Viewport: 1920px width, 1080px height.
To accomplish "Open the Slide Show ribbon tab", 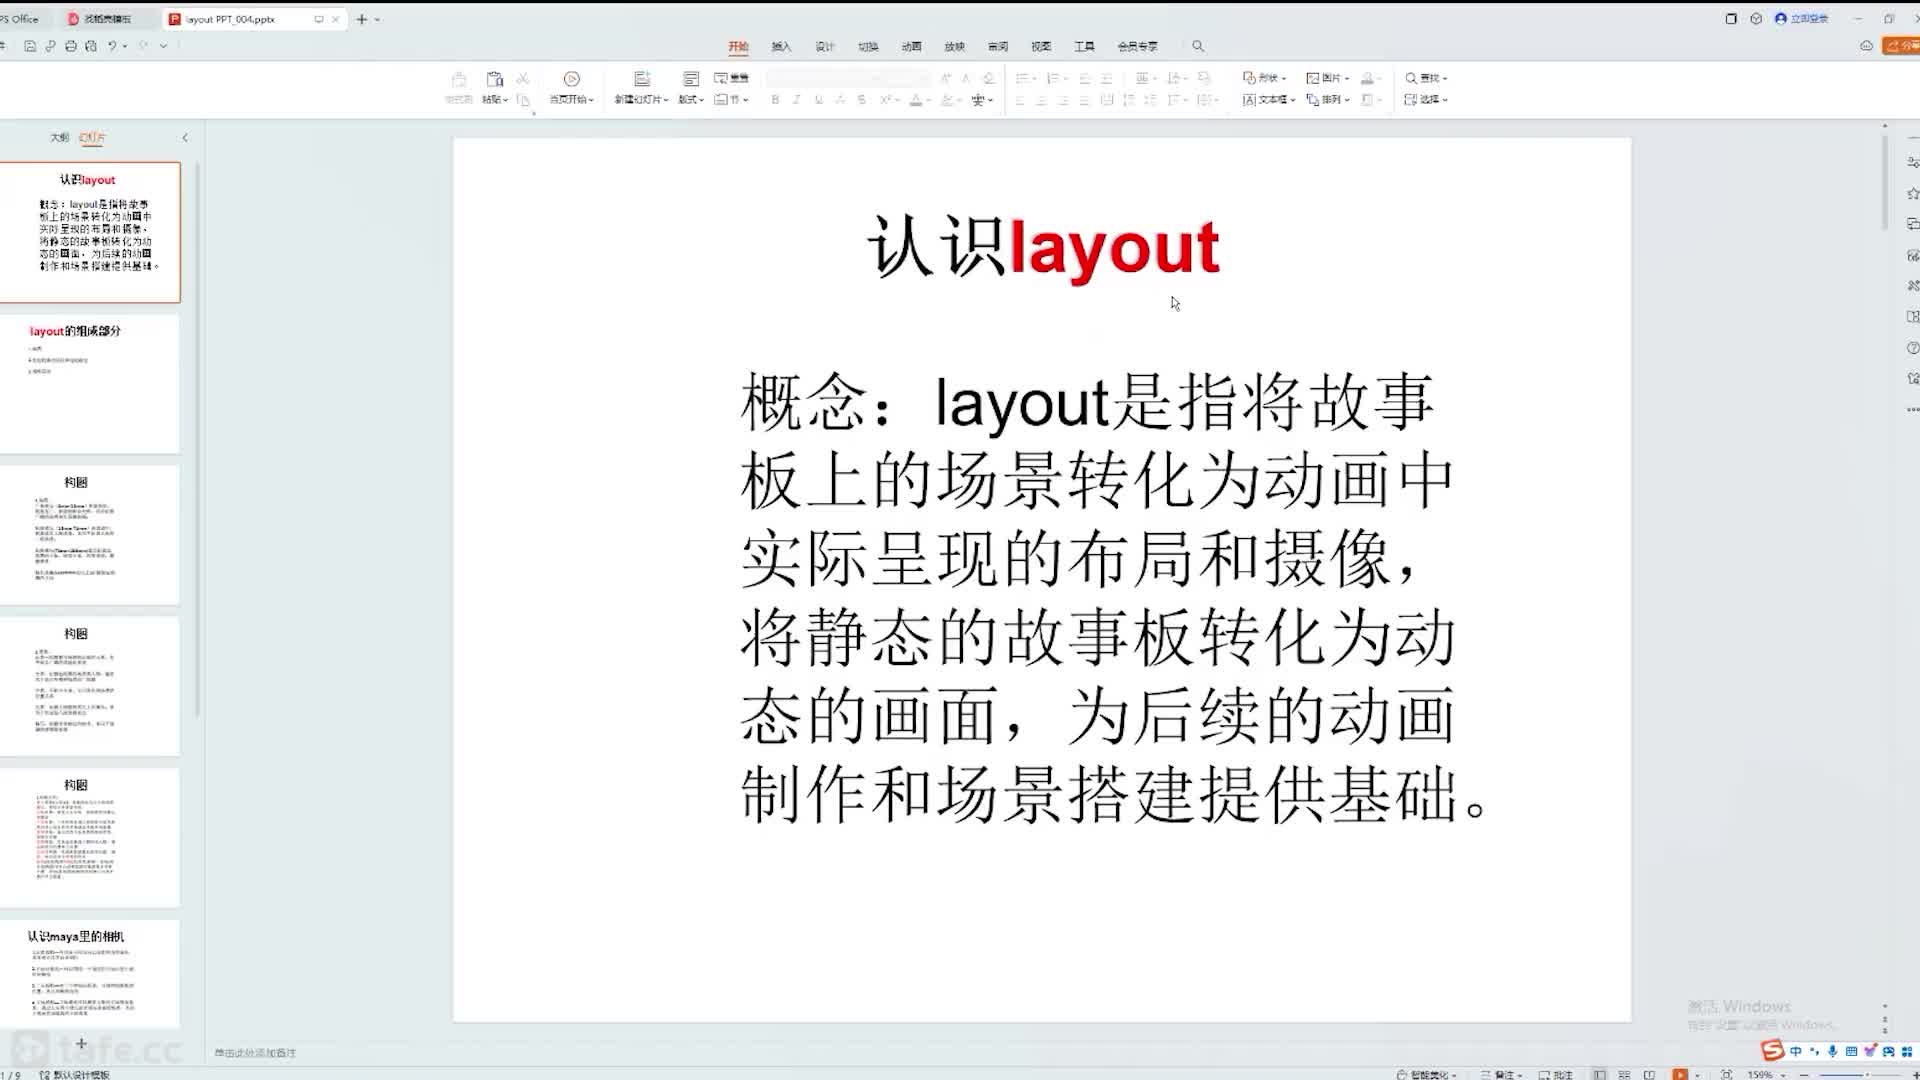I will 954,46.
